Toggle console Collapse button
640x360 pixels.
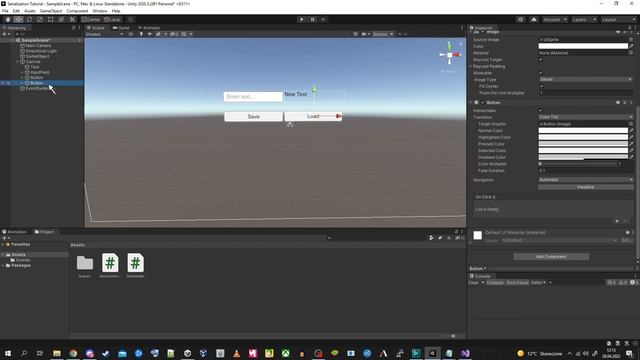495,282
